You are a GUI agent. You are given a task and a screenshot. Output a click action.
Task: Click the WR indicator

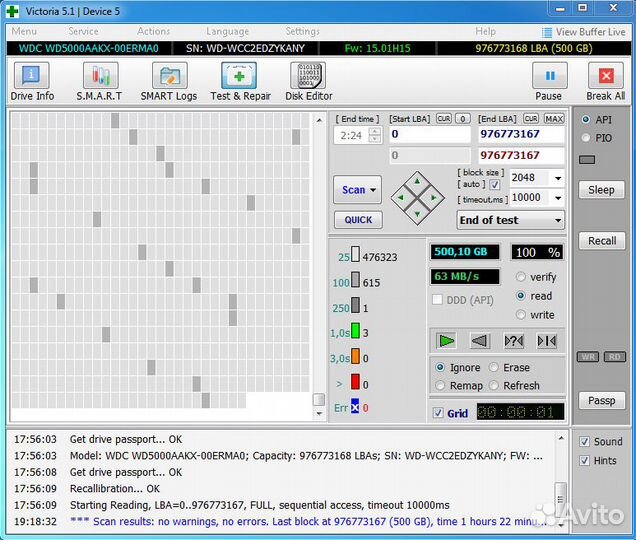(x=588, y=357)
